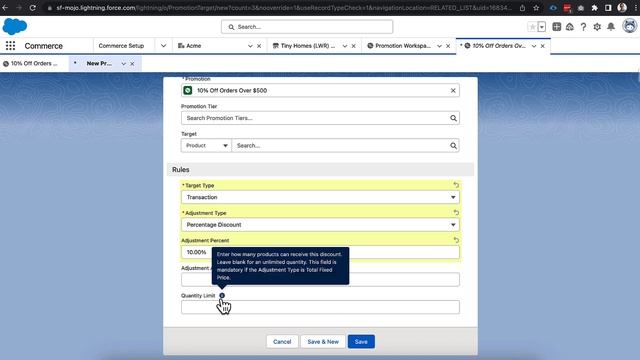Open the user profile avatar

tap(630, 26)
